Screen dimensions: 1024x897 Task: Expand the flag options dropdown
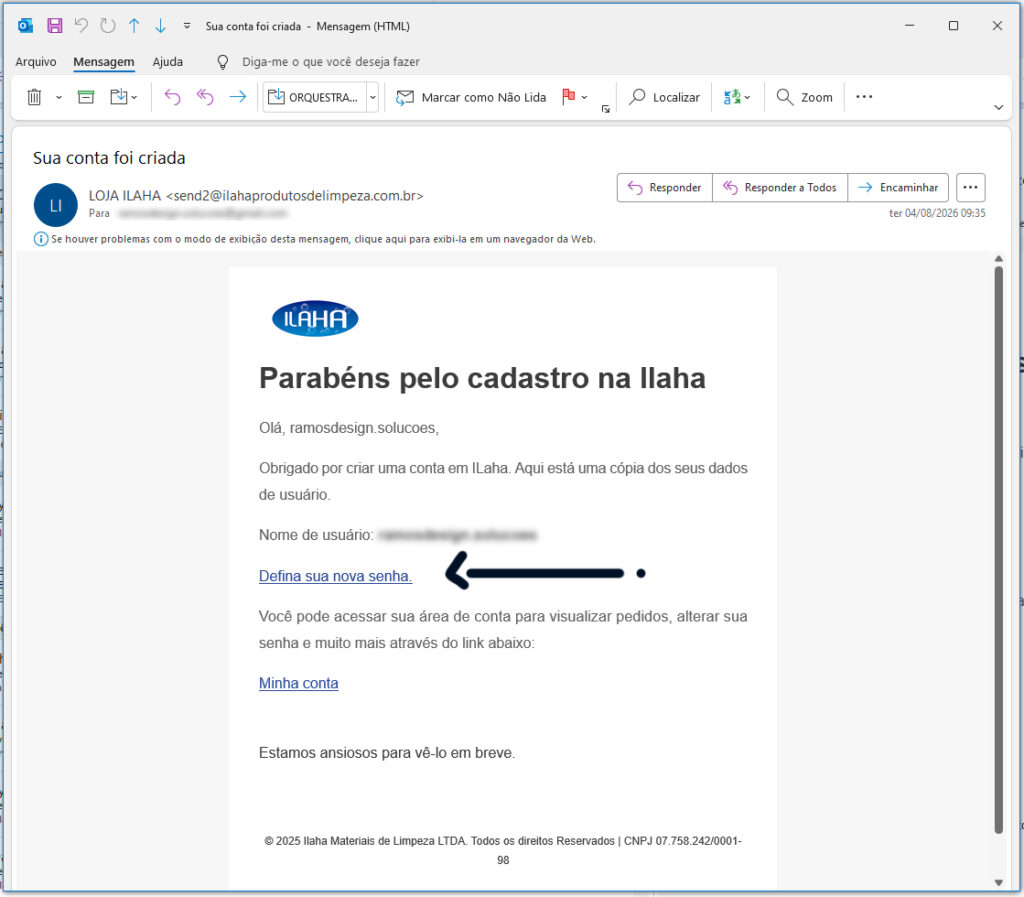[x=584, y=97]
